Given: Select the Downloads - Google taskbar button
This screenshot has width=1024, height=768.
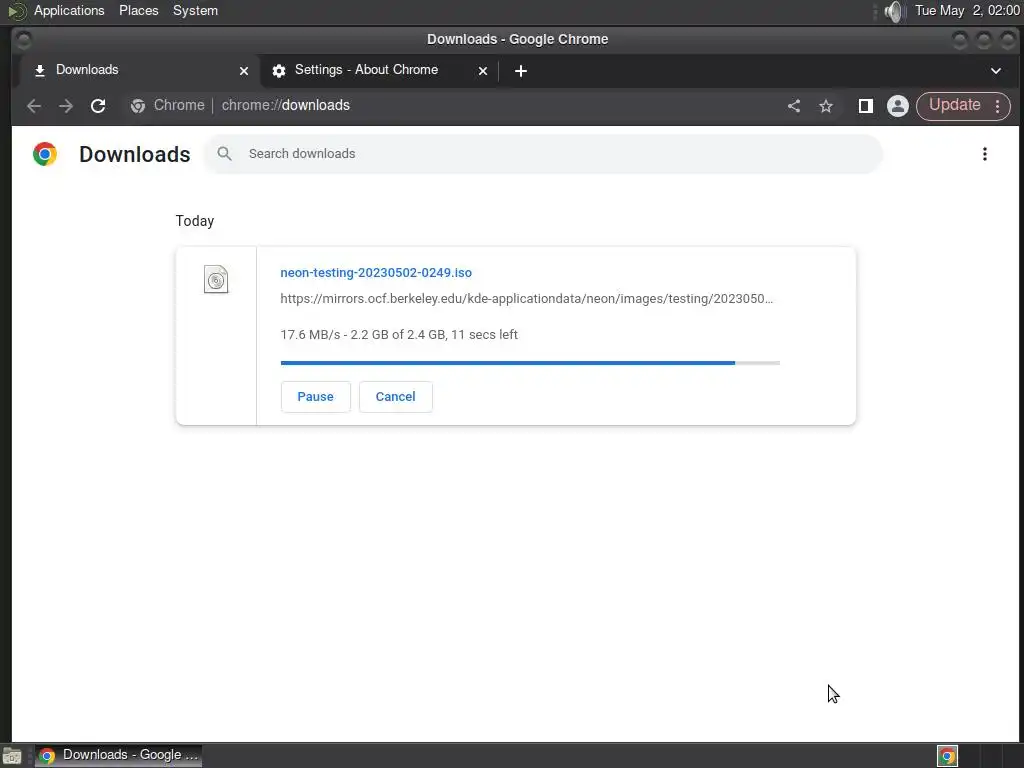Looking at the screenshot, I should coord(118,755).
